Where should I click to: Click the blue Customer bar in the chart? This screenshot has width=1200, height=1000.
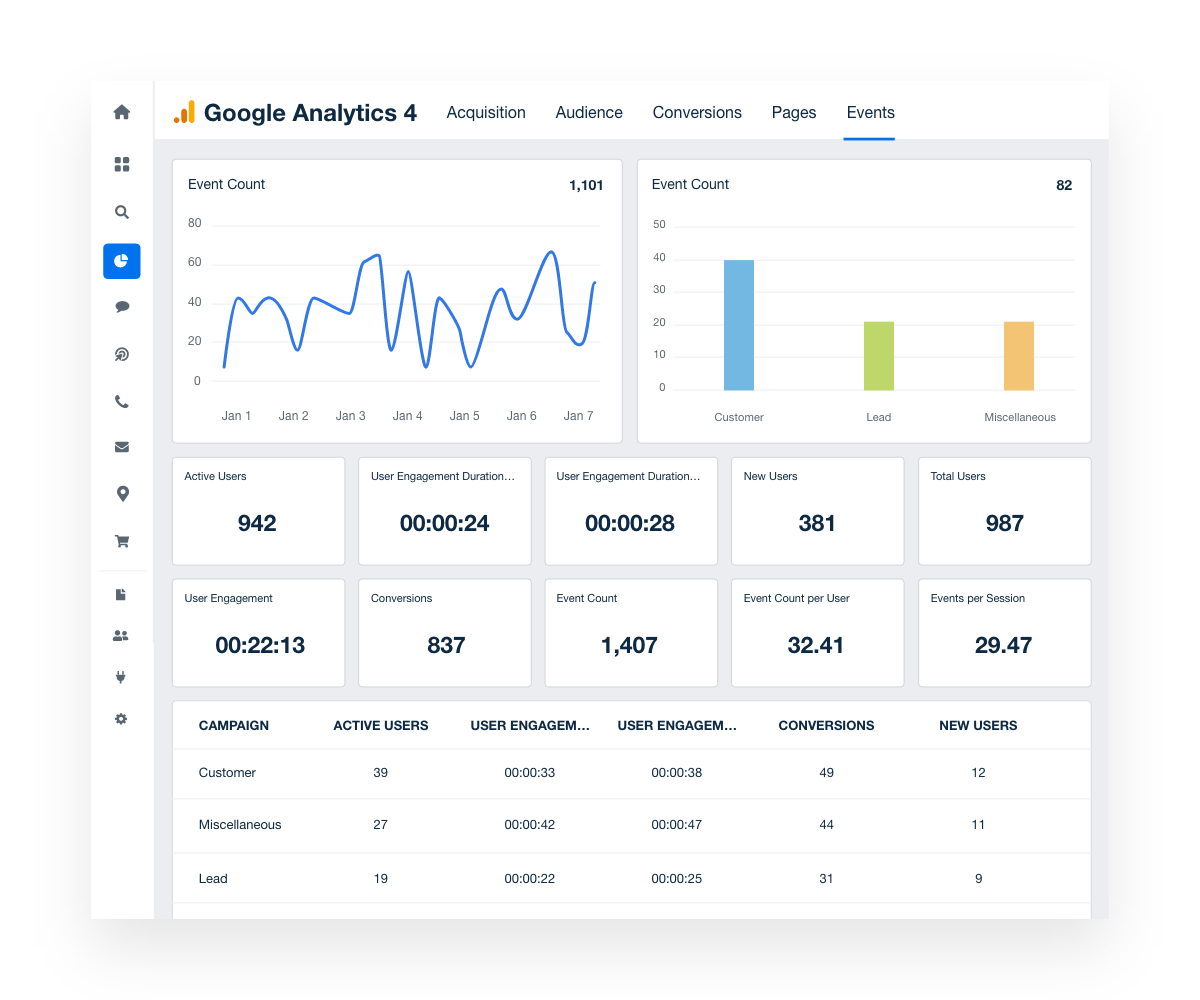pos(738,325)
